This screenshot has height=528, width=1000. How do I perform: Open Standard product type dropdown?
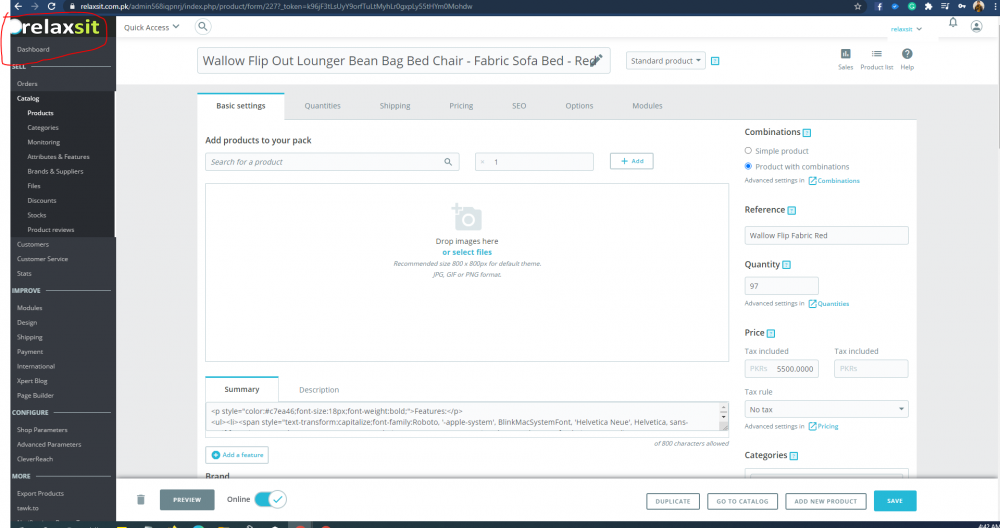pyautogui.click(x=666, y=61)
